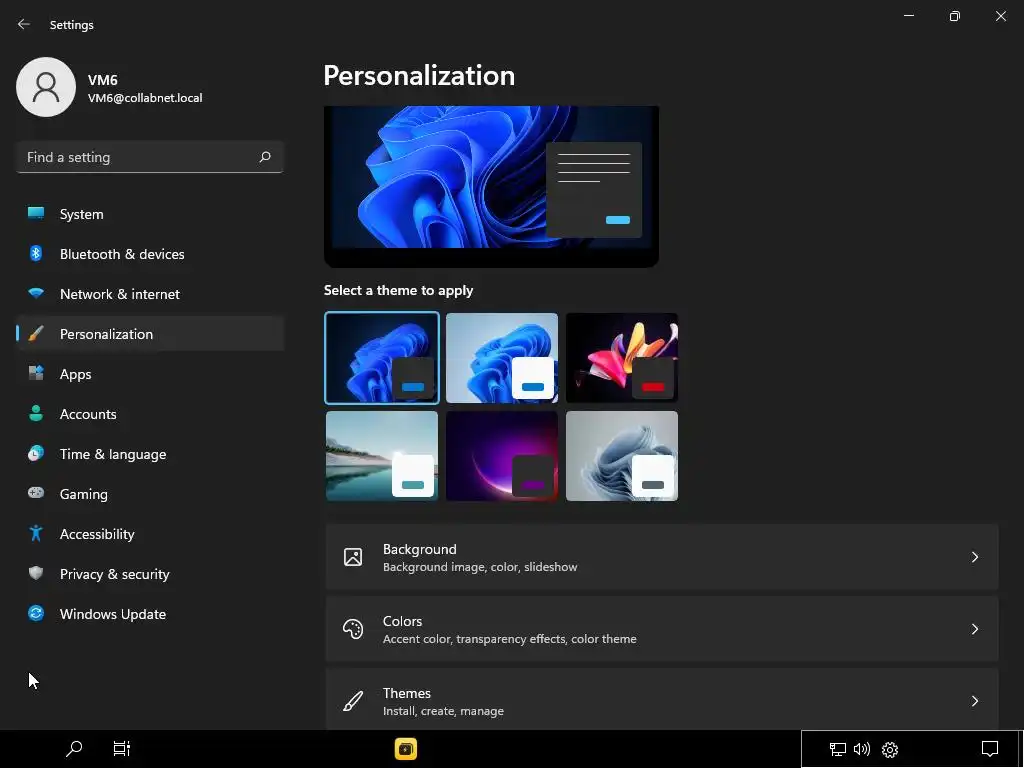This screenshot has width=1024, height=768.
Task: Go to Accessibility settings
Action: coord(150,534)
